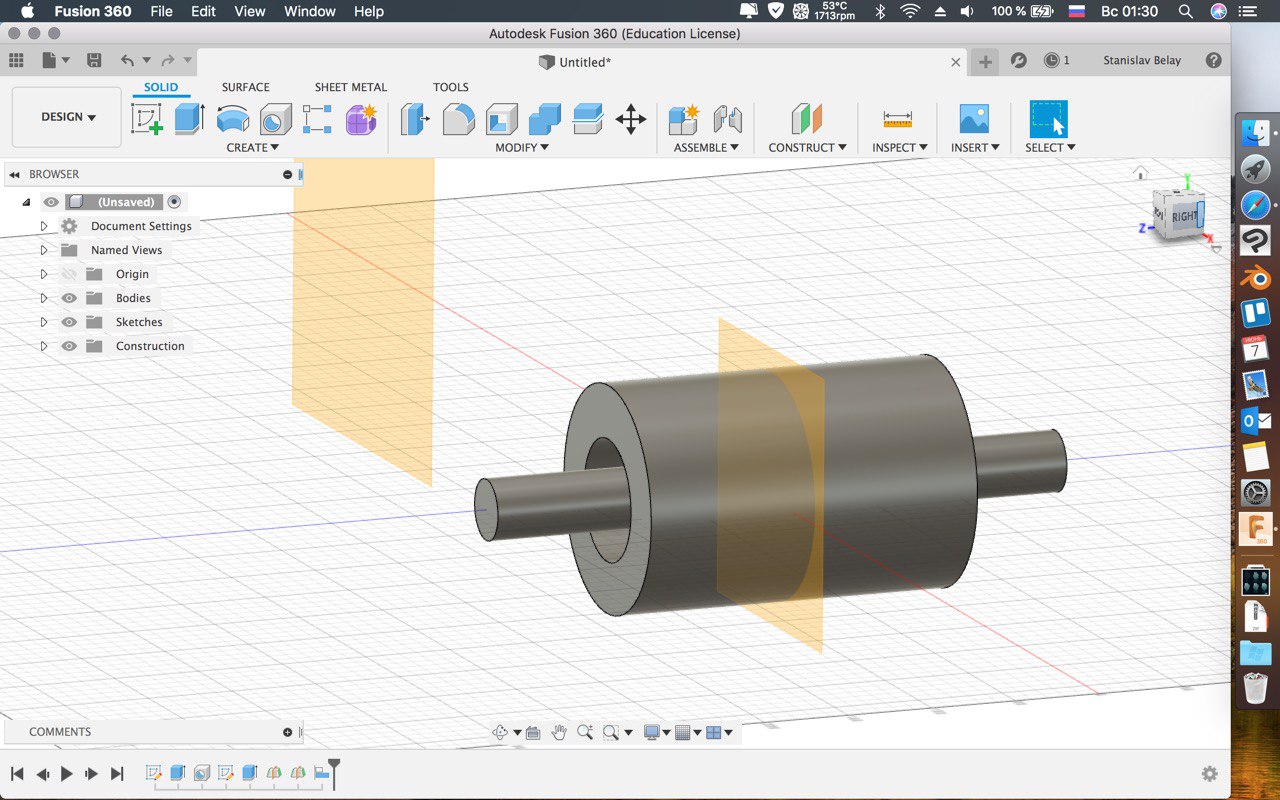The height and width of the screenshot is (800, 1280).
Task: Collapse the BROWSER panel
Action: [14, 174]
